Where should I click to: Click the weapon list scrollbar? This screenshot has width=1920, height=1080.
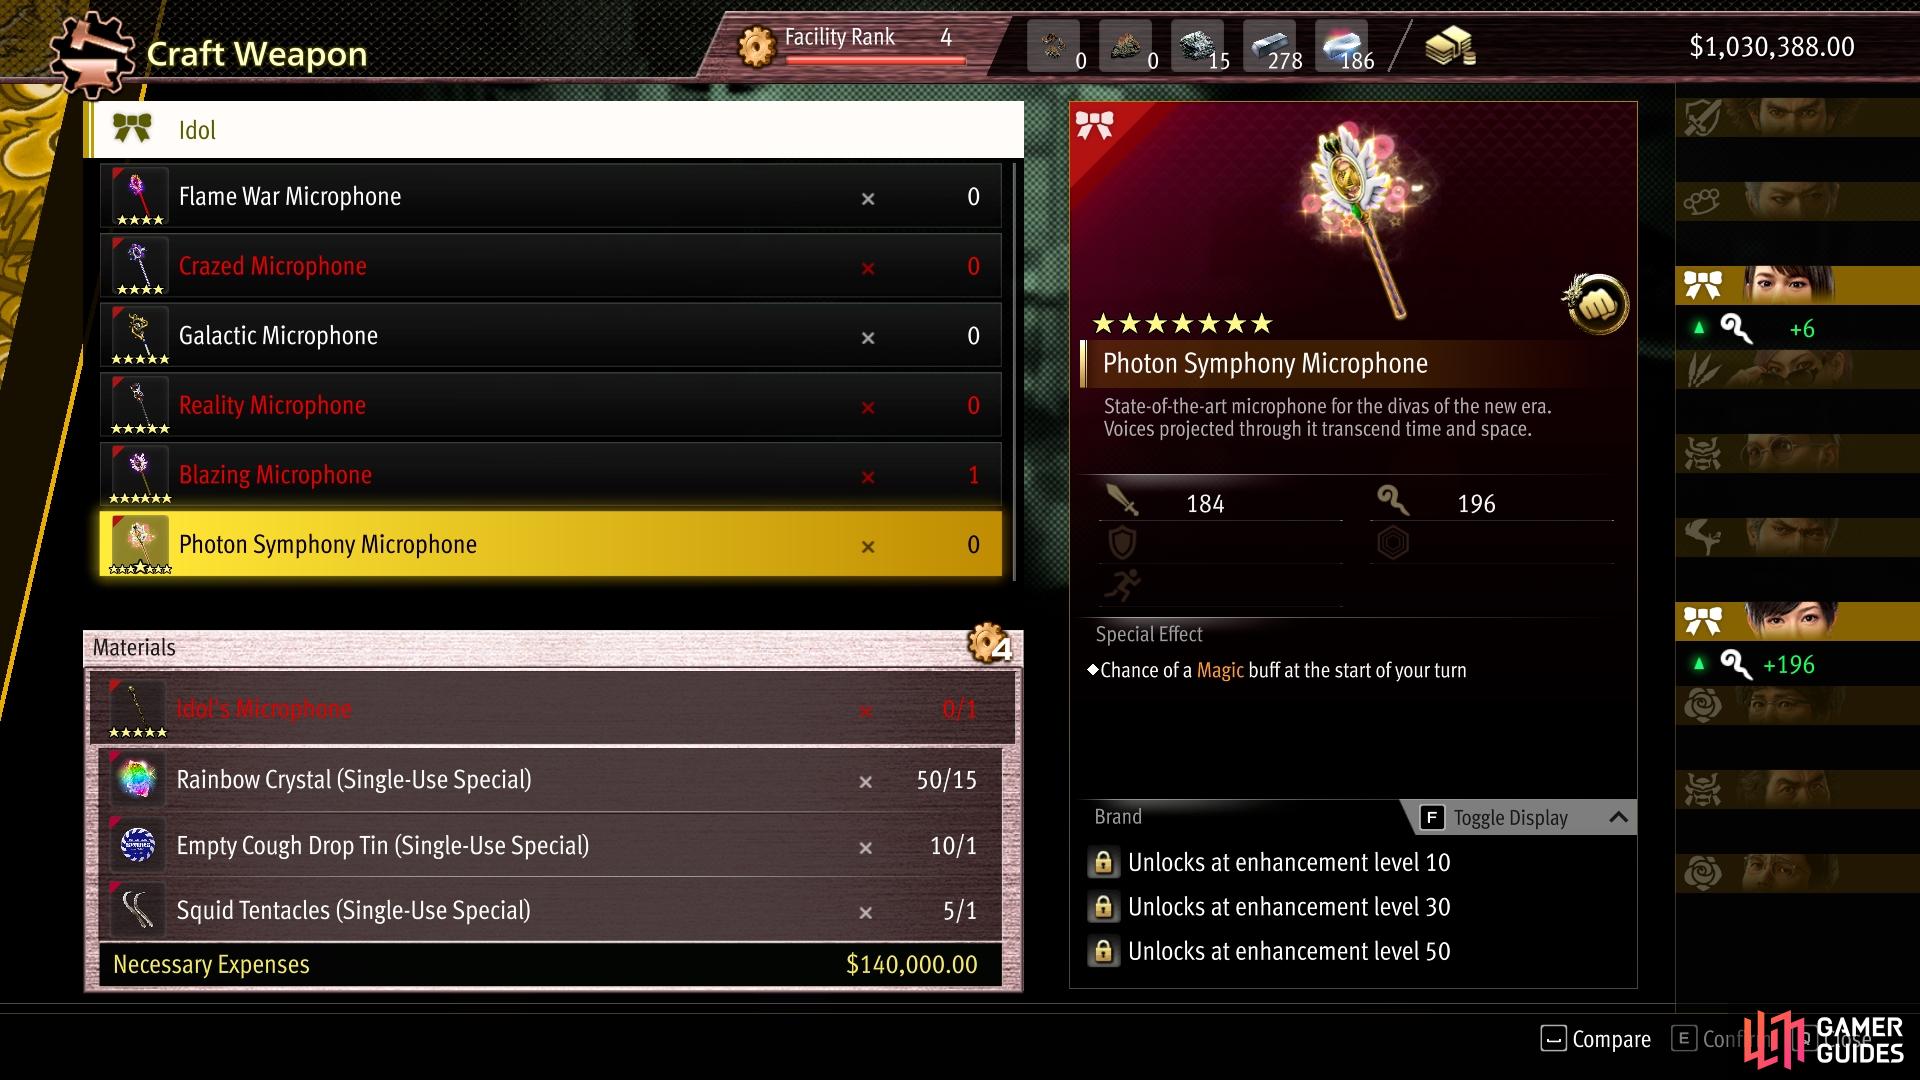coord(1015,372)
